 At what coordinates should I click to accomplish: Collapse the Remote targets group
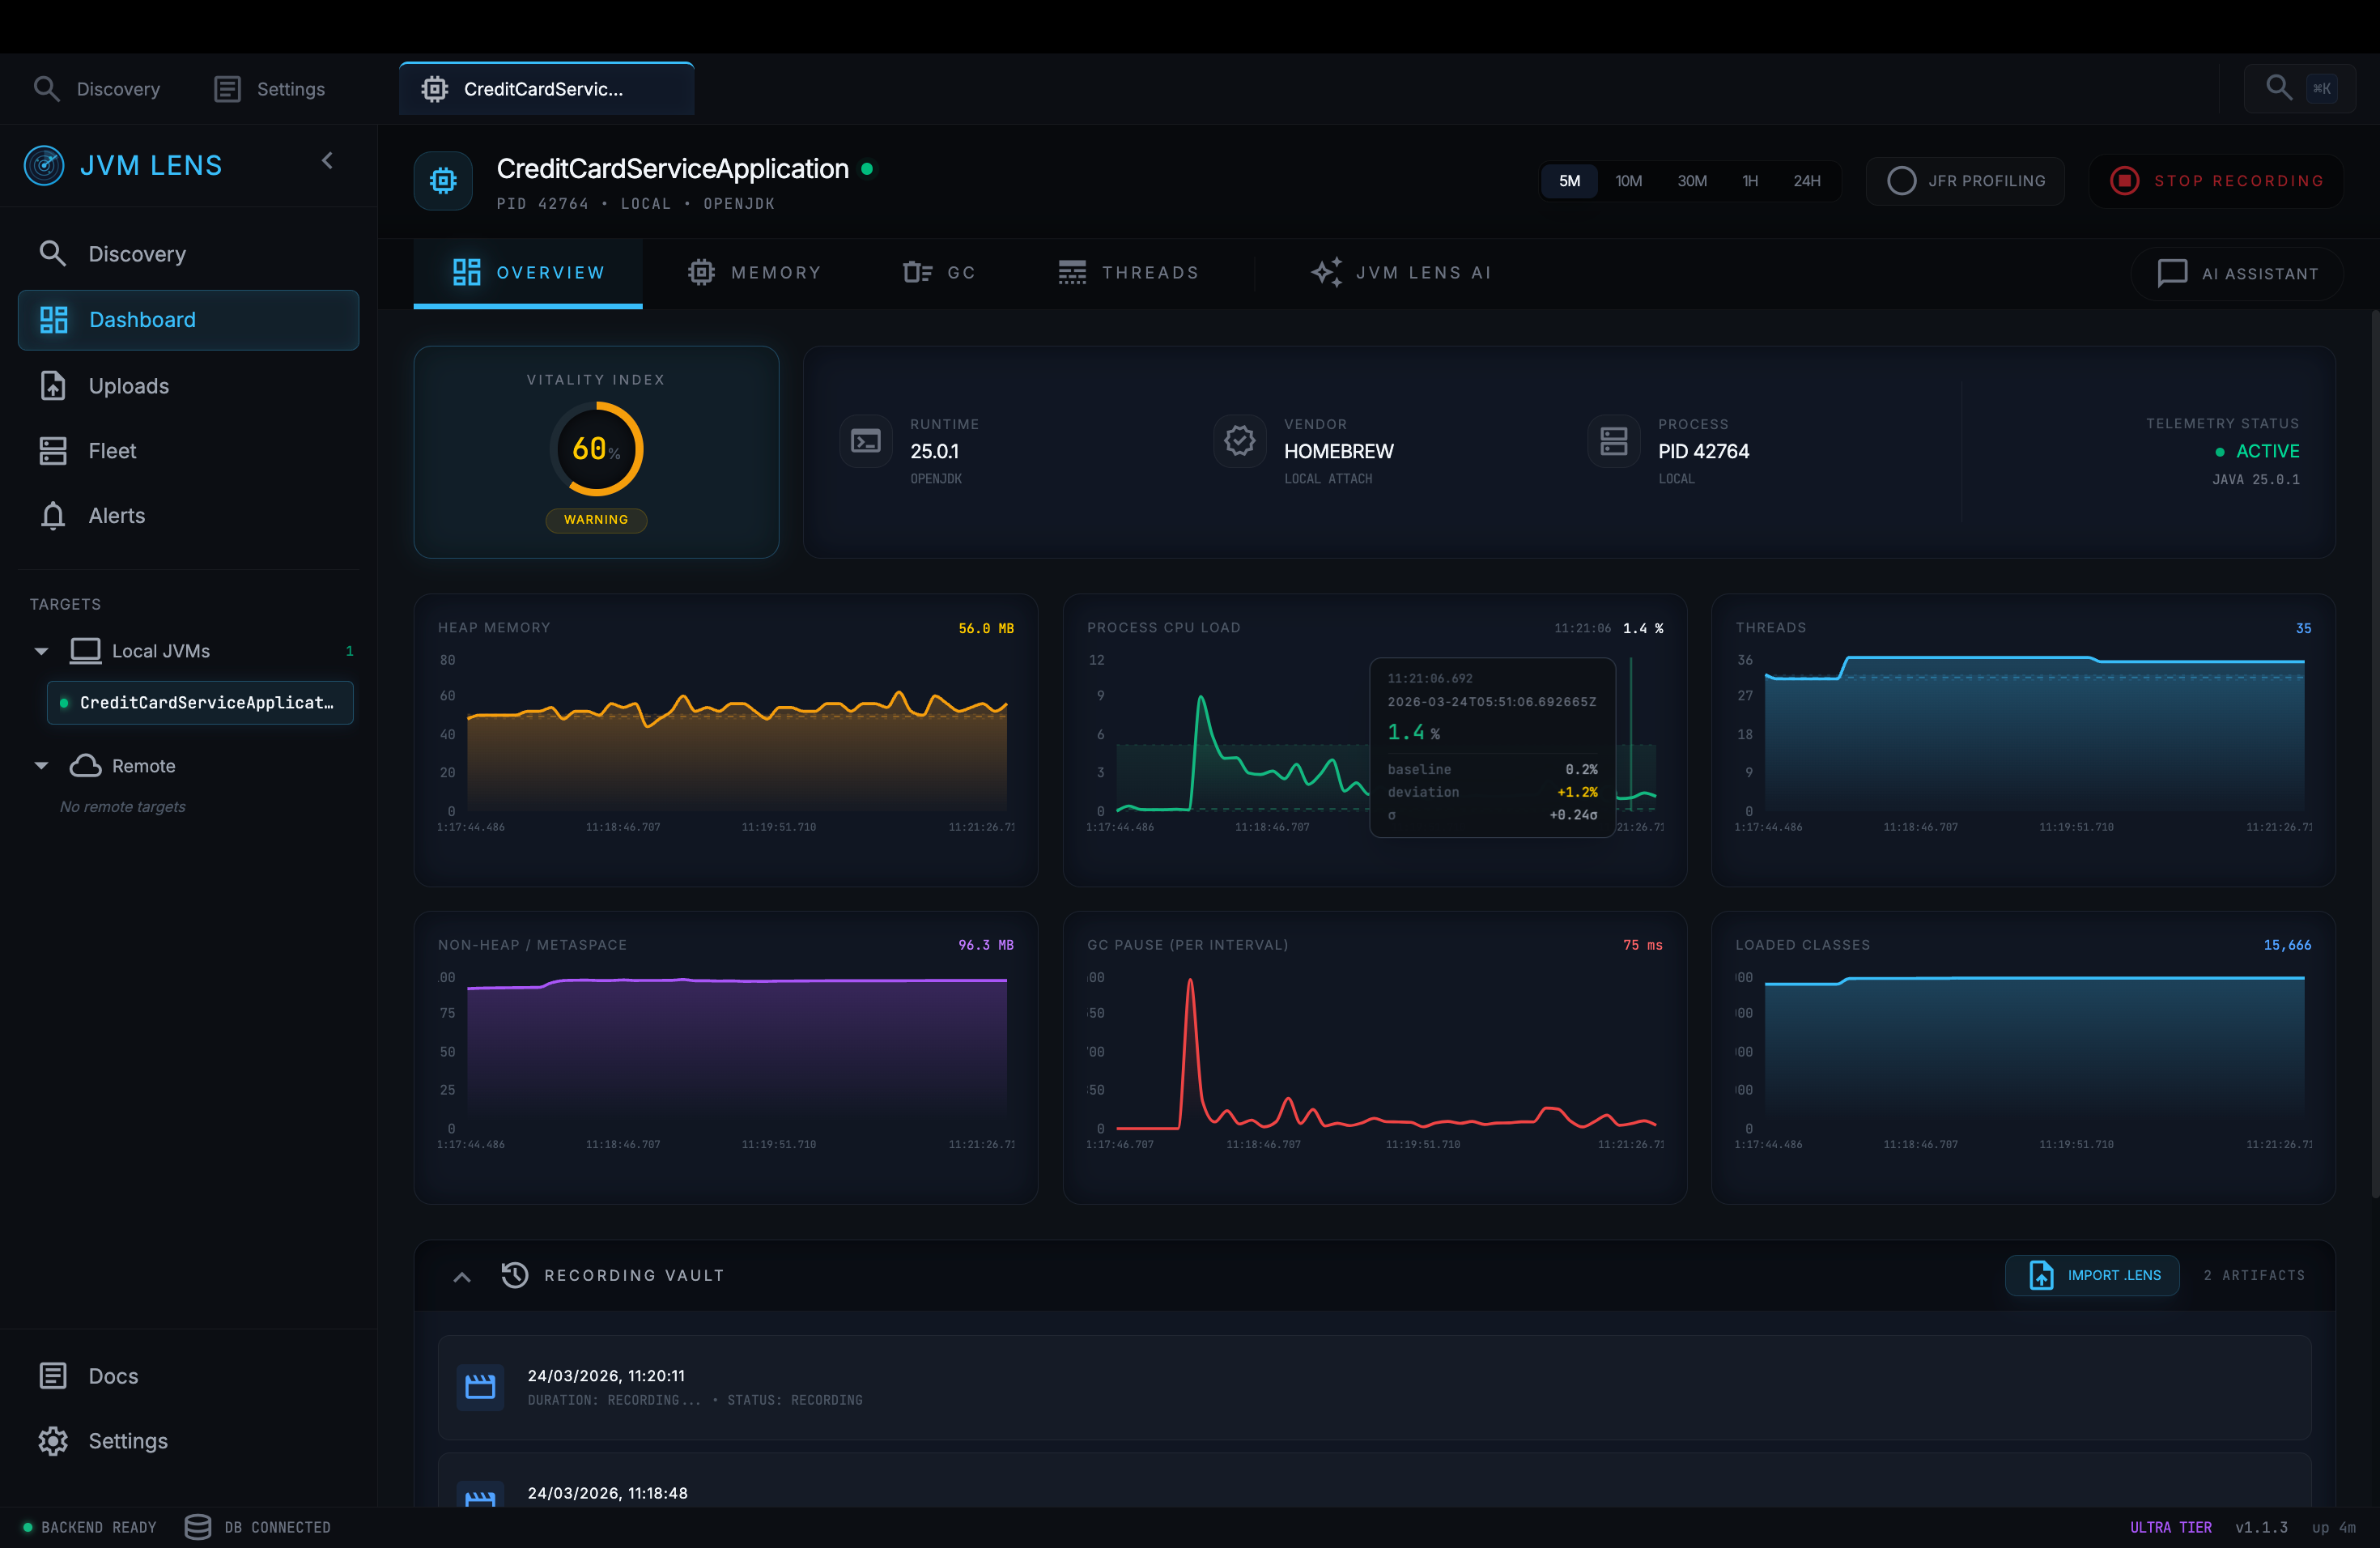41,766
